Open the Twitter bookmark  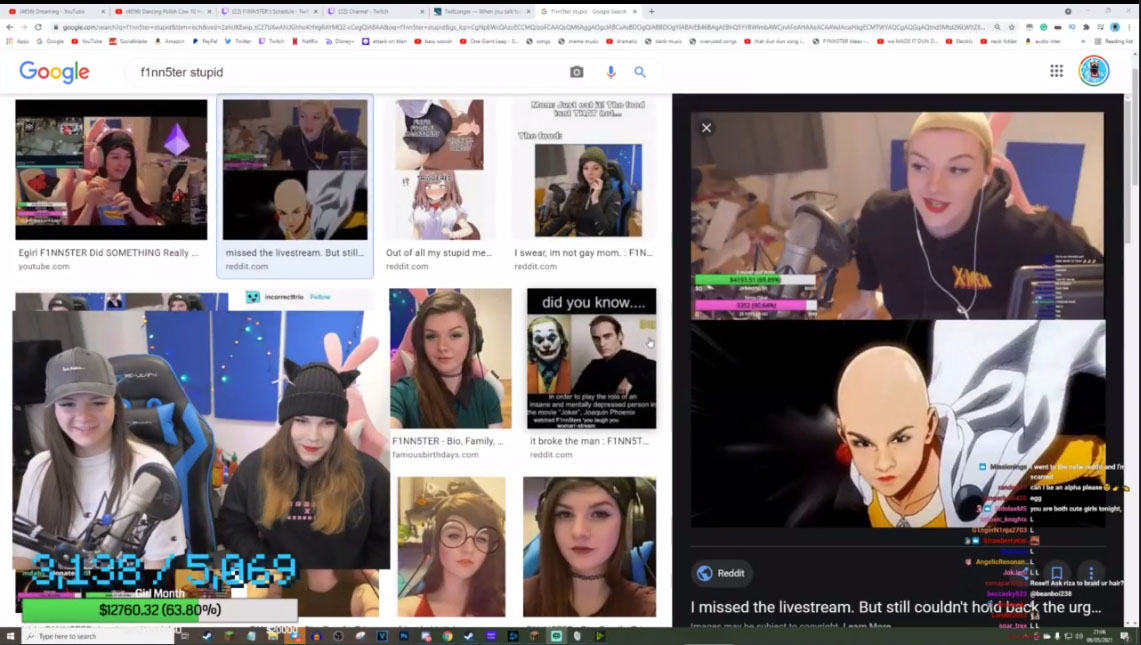[238, 41]
